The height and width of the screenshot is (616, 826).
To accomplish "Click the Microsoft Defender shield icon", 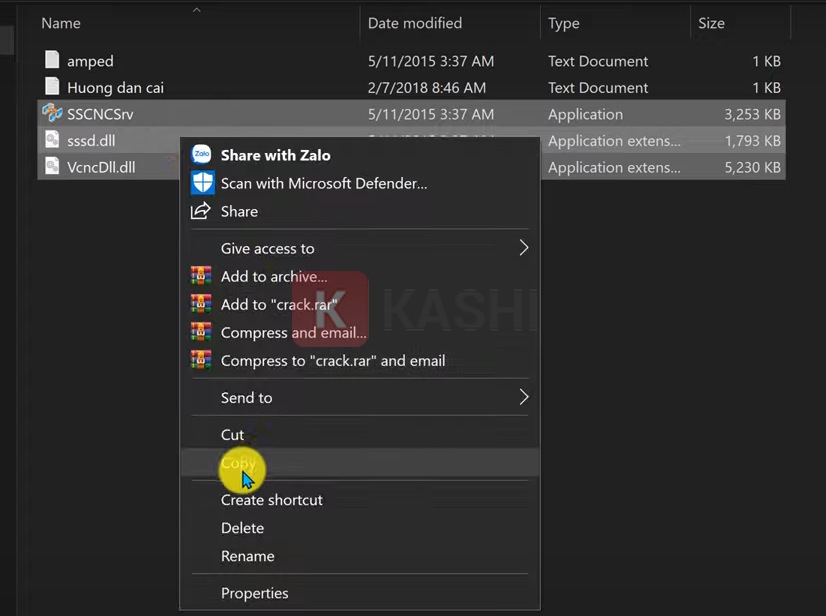I will tap(203, 183).
